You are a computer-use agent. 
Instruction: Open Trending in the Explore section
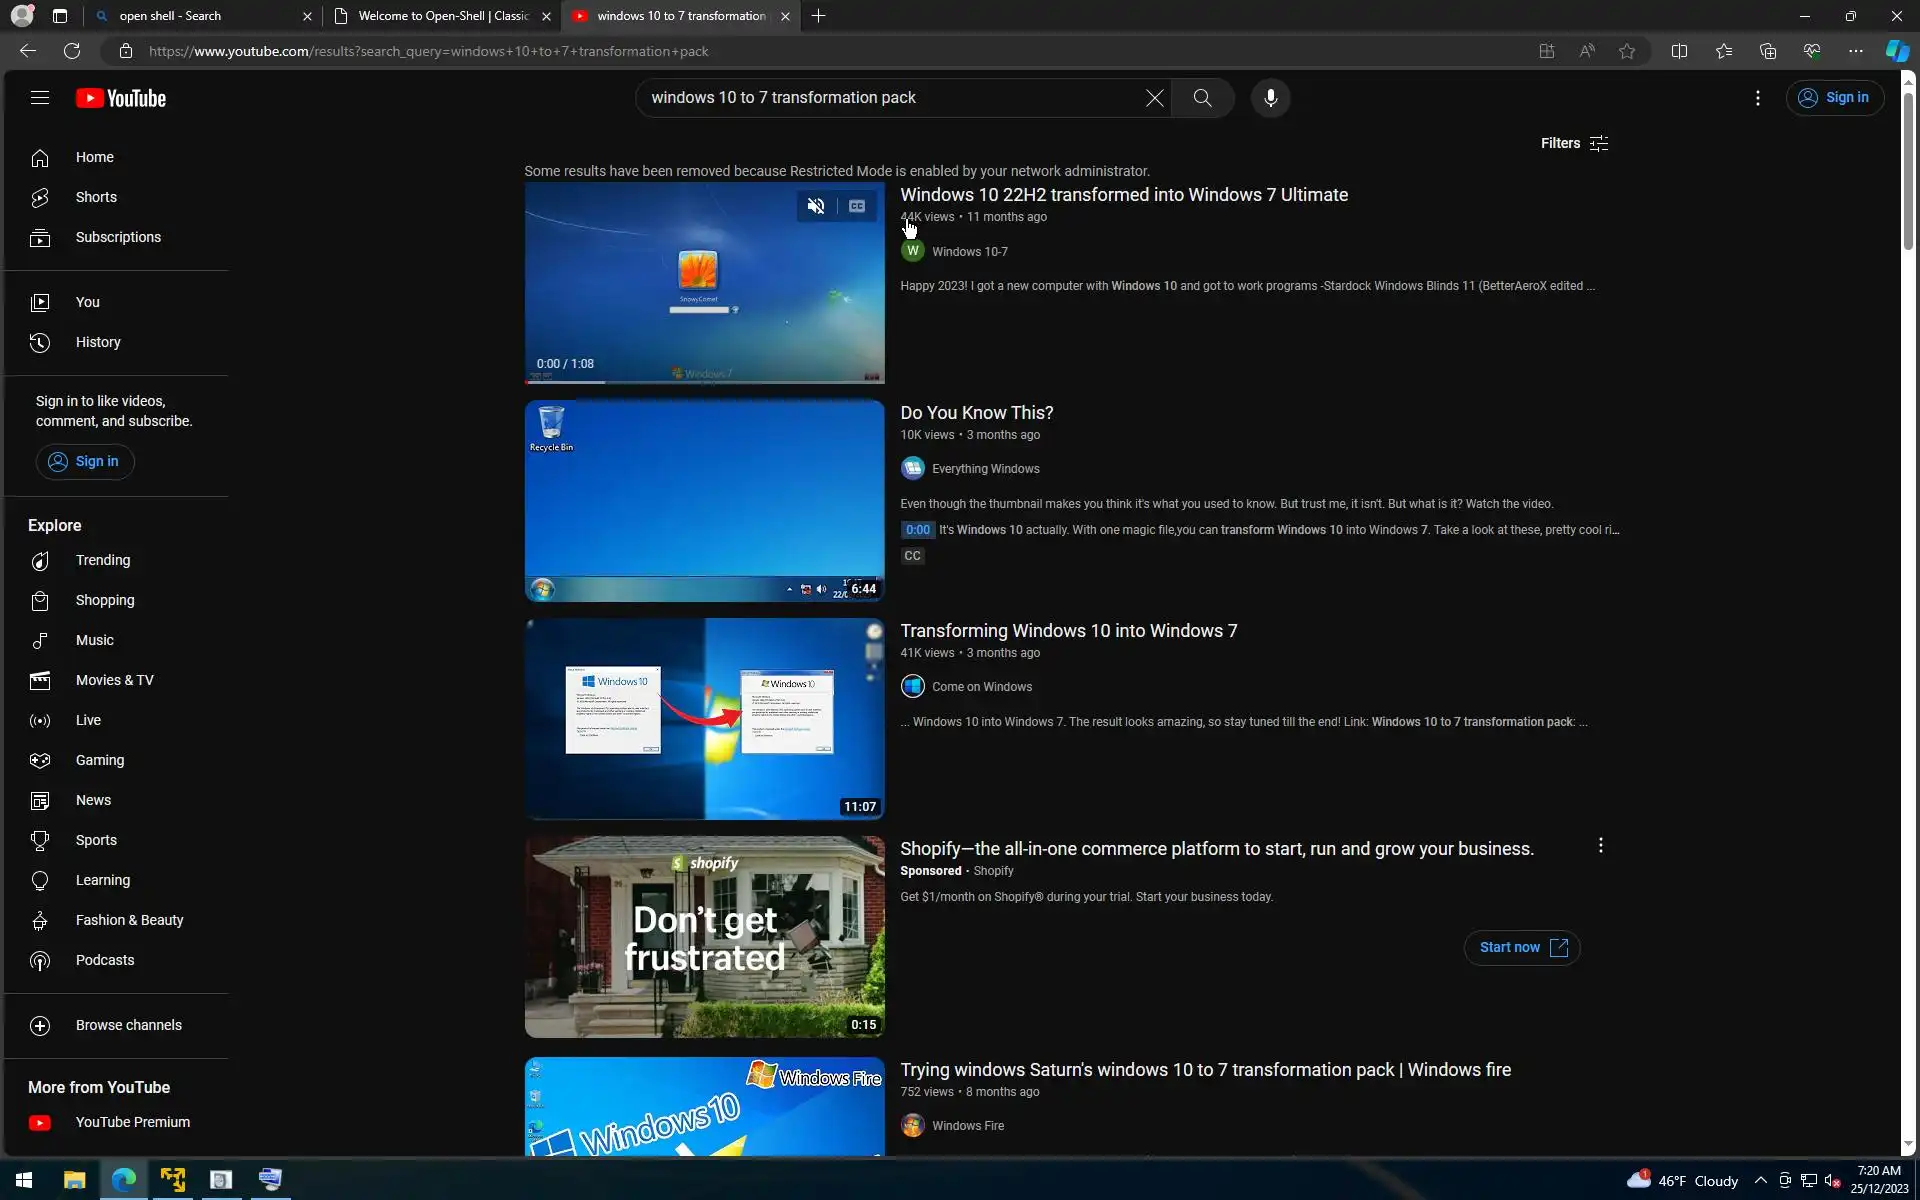pos(102,560)
